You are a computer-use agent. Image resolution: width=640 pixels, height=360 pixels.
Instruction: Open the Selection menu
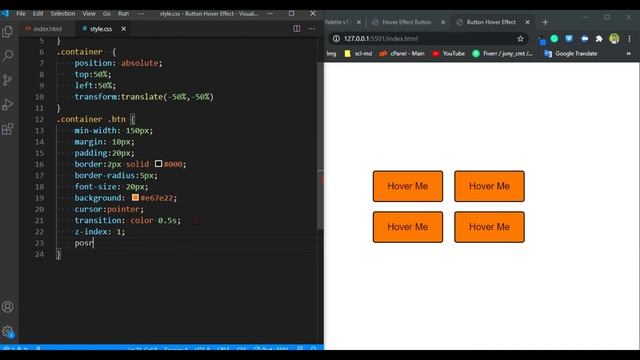pyautogui.click(x=63, y=13)
